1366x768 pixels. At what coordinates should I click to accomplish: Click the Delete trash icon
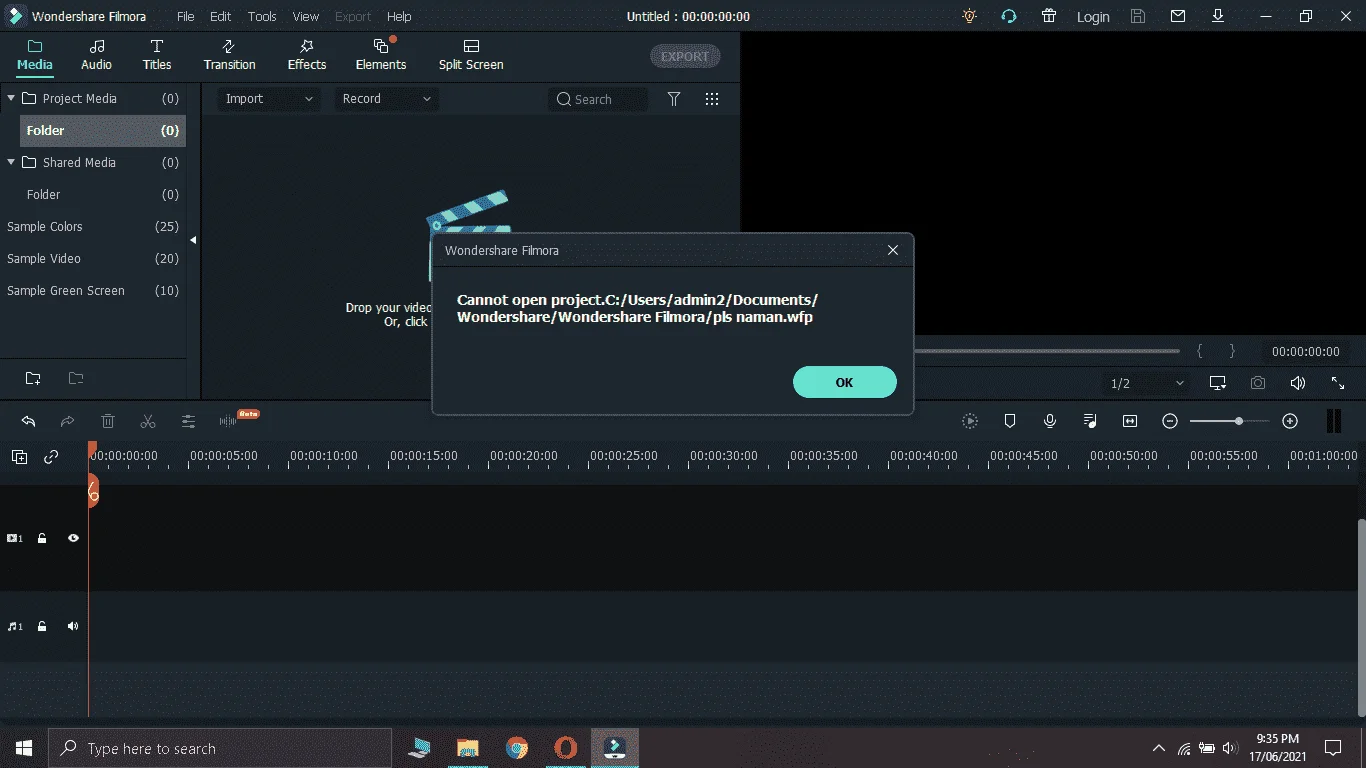tap(108, 421)
